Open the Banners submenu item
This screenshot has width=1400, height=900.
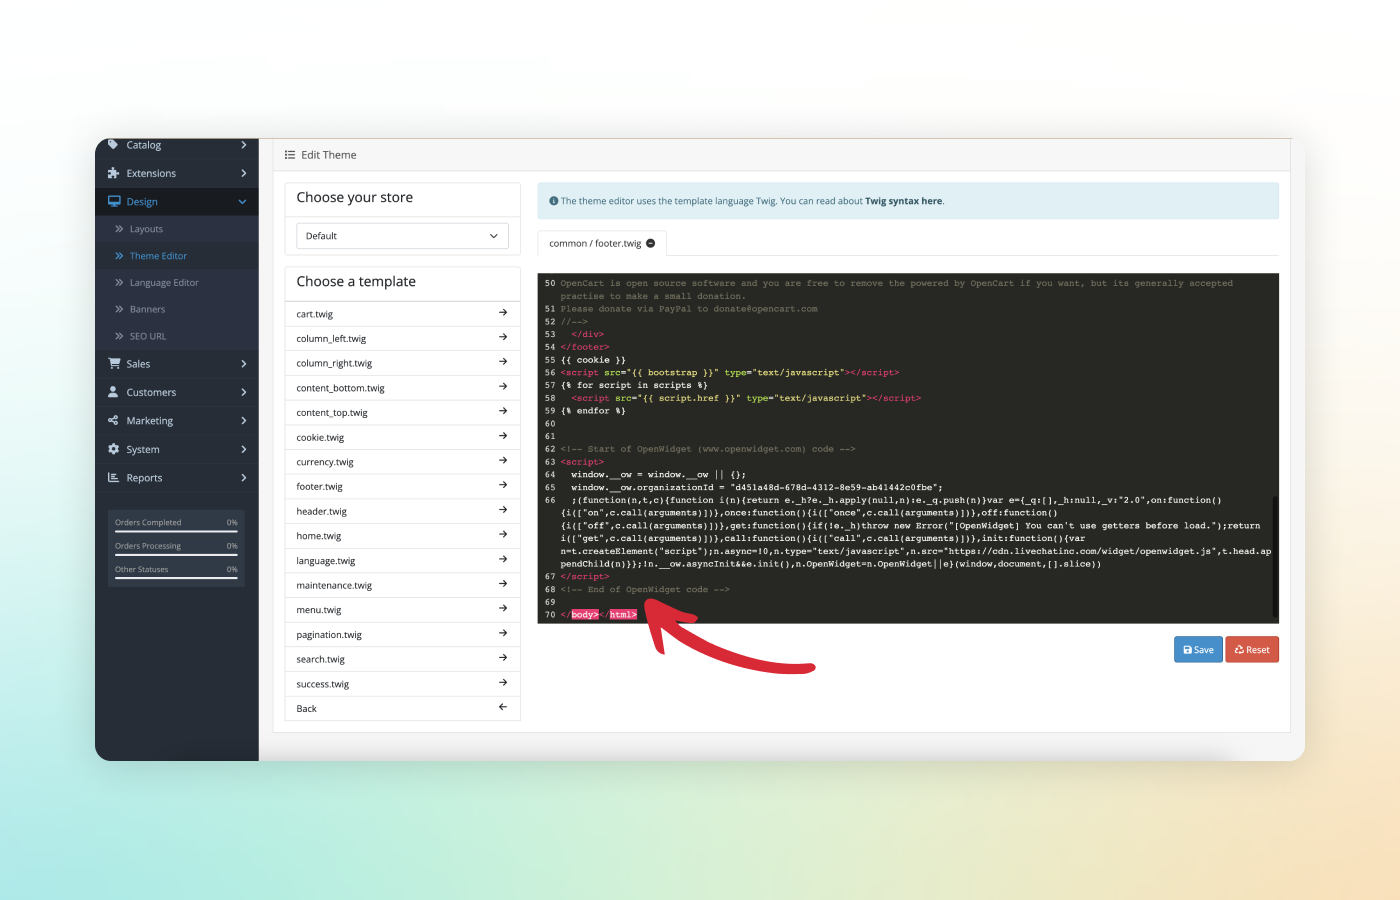[177, 310]
